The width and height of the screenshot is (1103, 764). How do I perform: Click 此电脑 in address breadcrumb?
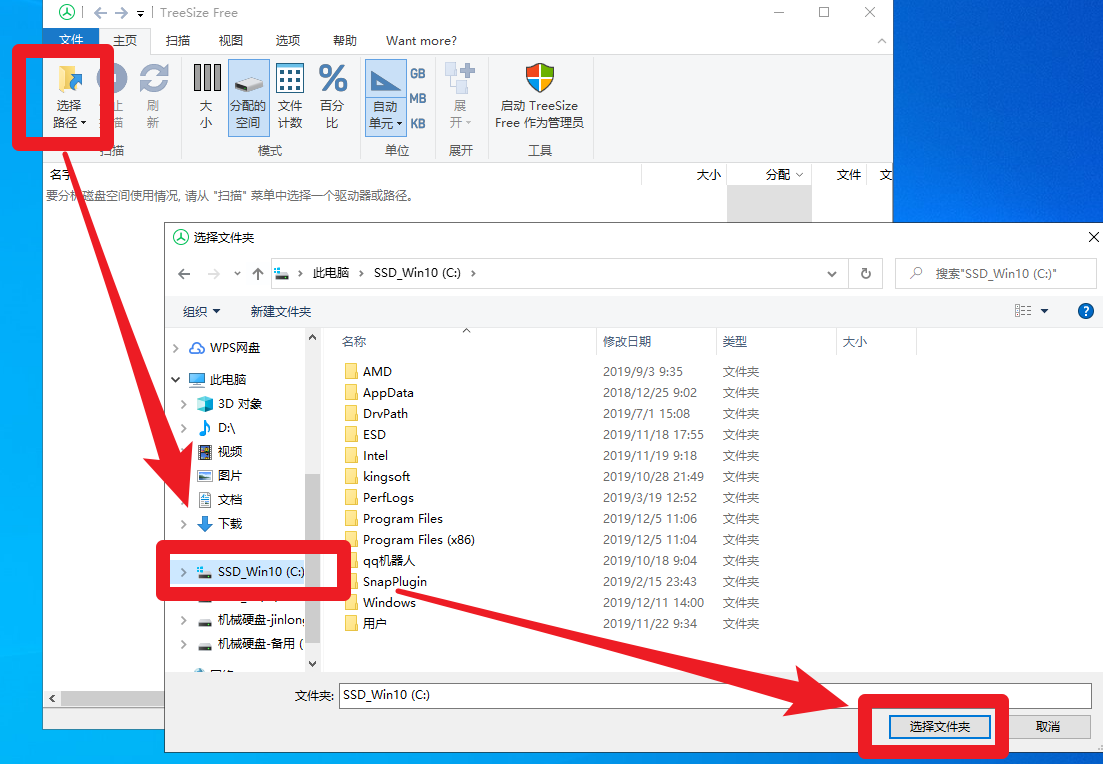click(x=331, y=273)
